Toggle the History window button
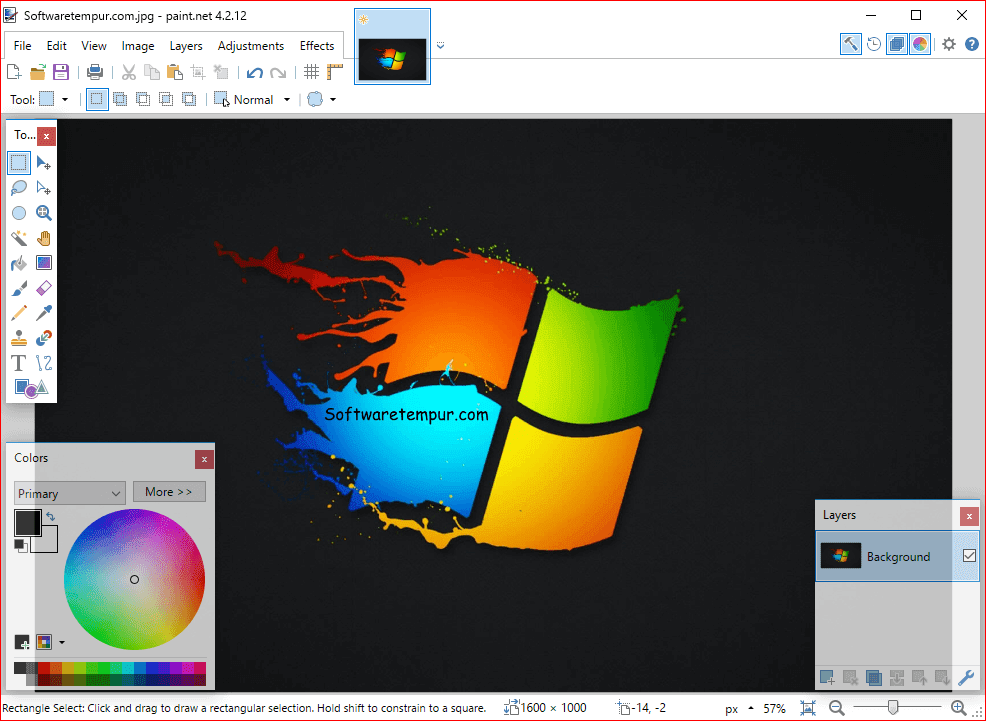Screen dimensions: 986x721 [x=874, y=44]
